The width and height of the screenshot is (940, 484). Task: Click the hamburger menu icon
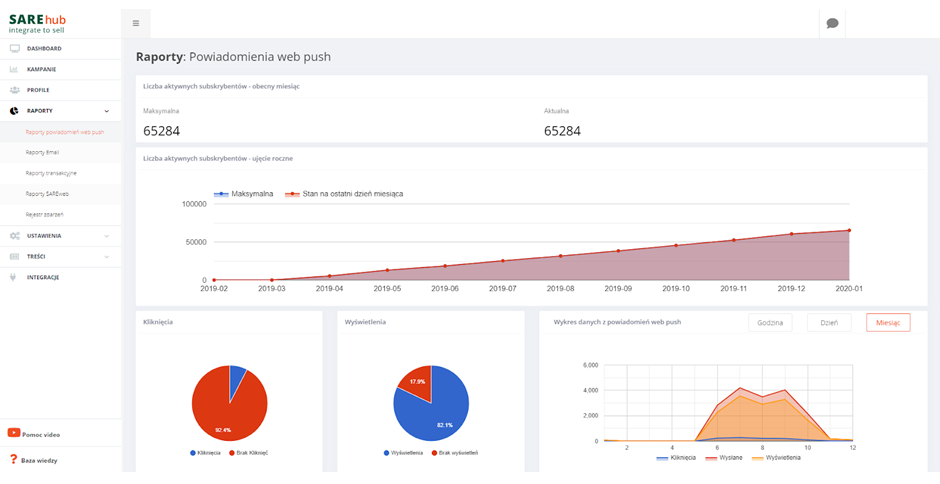[x=136, y=23]
